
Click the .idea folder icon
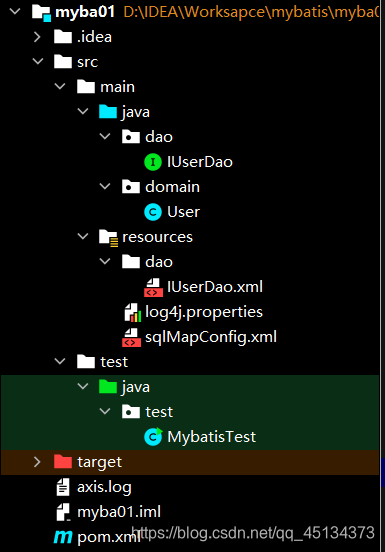(x=63, y=37)
